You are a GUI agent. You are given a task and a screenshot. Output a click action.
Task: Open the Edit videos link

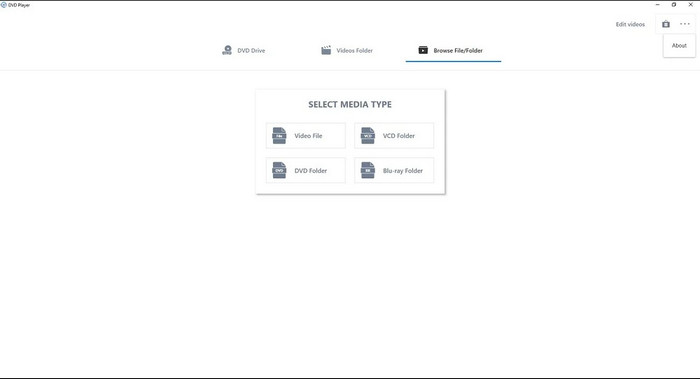coord(630,25)
